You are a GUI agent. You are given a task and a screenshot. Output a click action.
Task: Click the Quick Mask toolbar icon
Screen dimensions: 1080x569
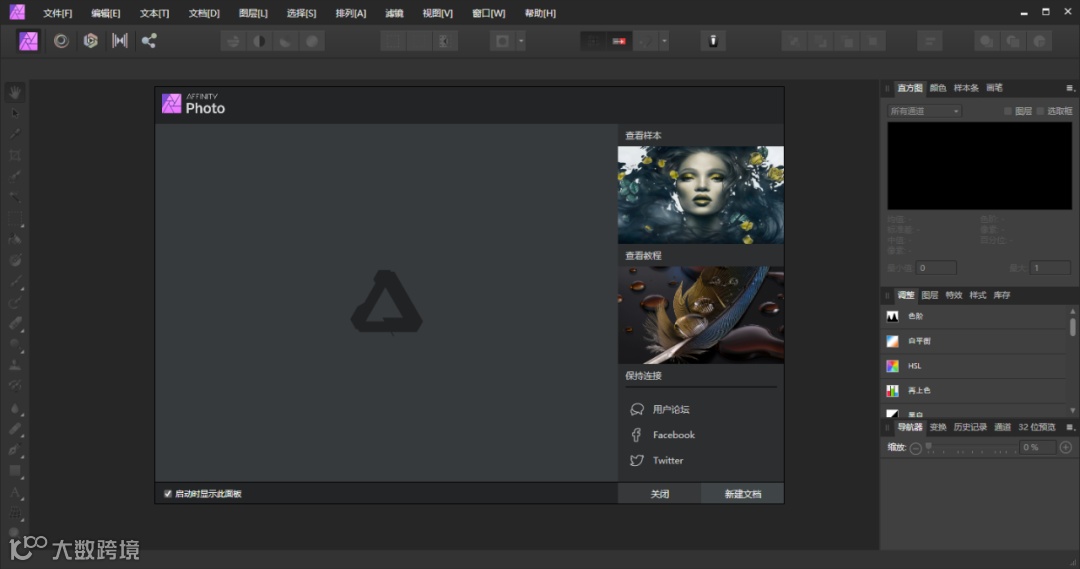click(x=503, y=41)
